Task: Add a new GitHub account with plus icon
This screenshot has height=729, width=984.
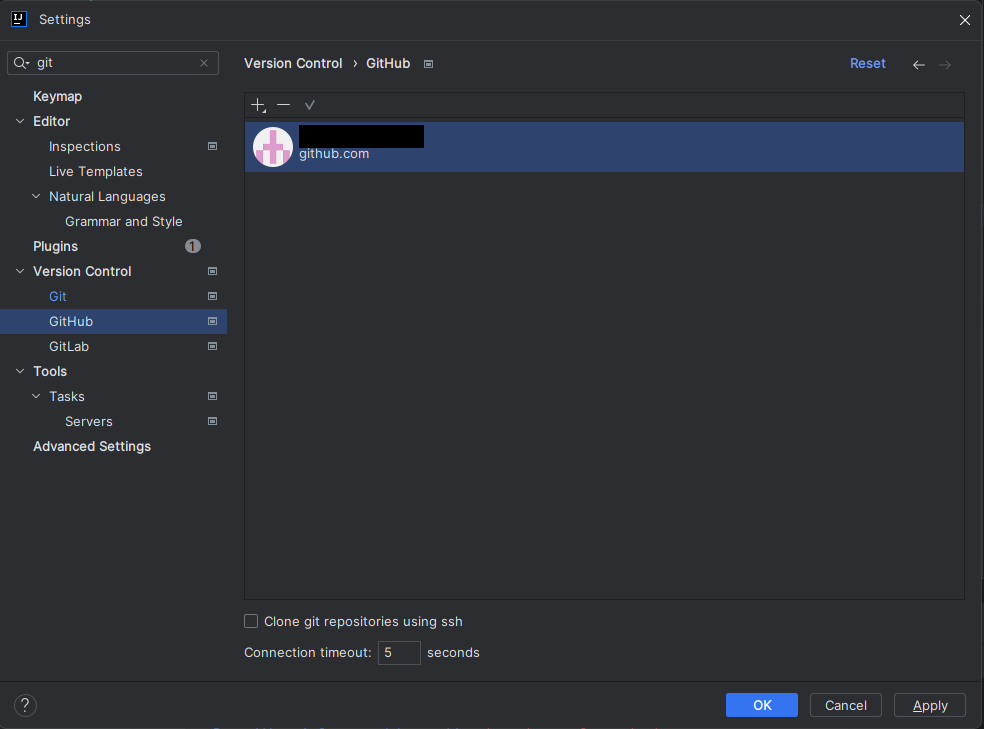Action: pyautogui.click(x=258, y=105)
